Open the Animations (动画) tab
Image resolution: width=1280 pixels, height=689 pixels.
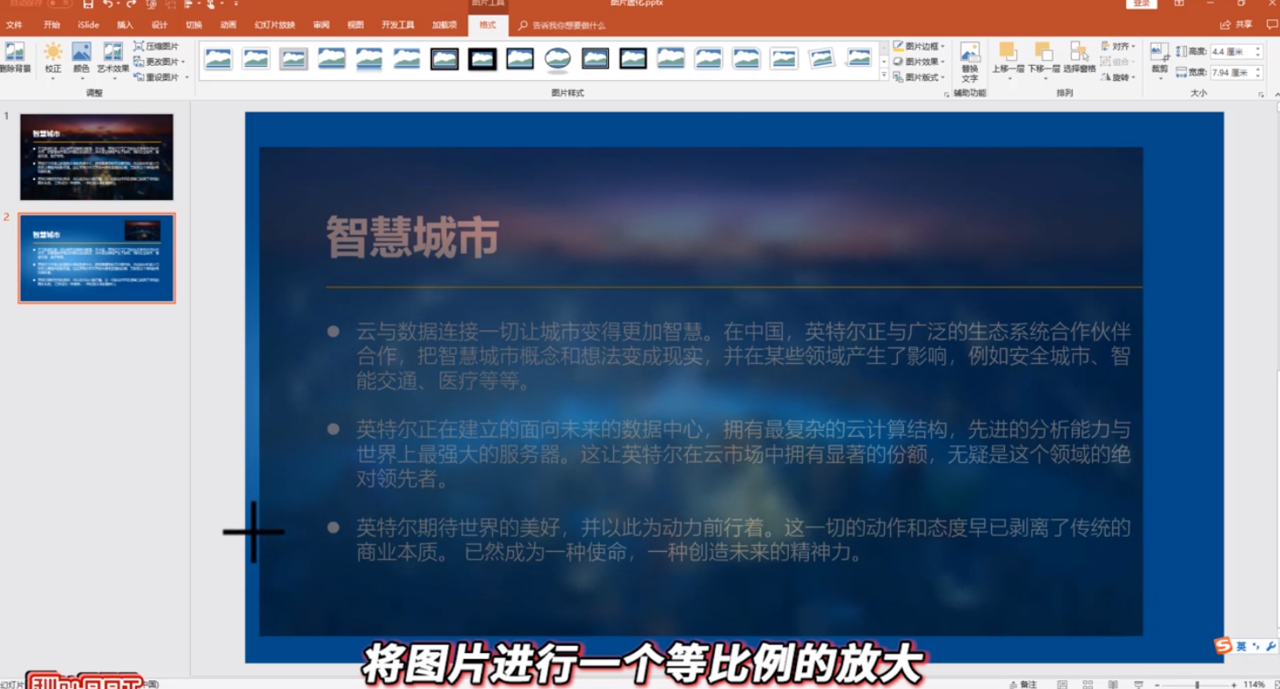pos(229,25)
